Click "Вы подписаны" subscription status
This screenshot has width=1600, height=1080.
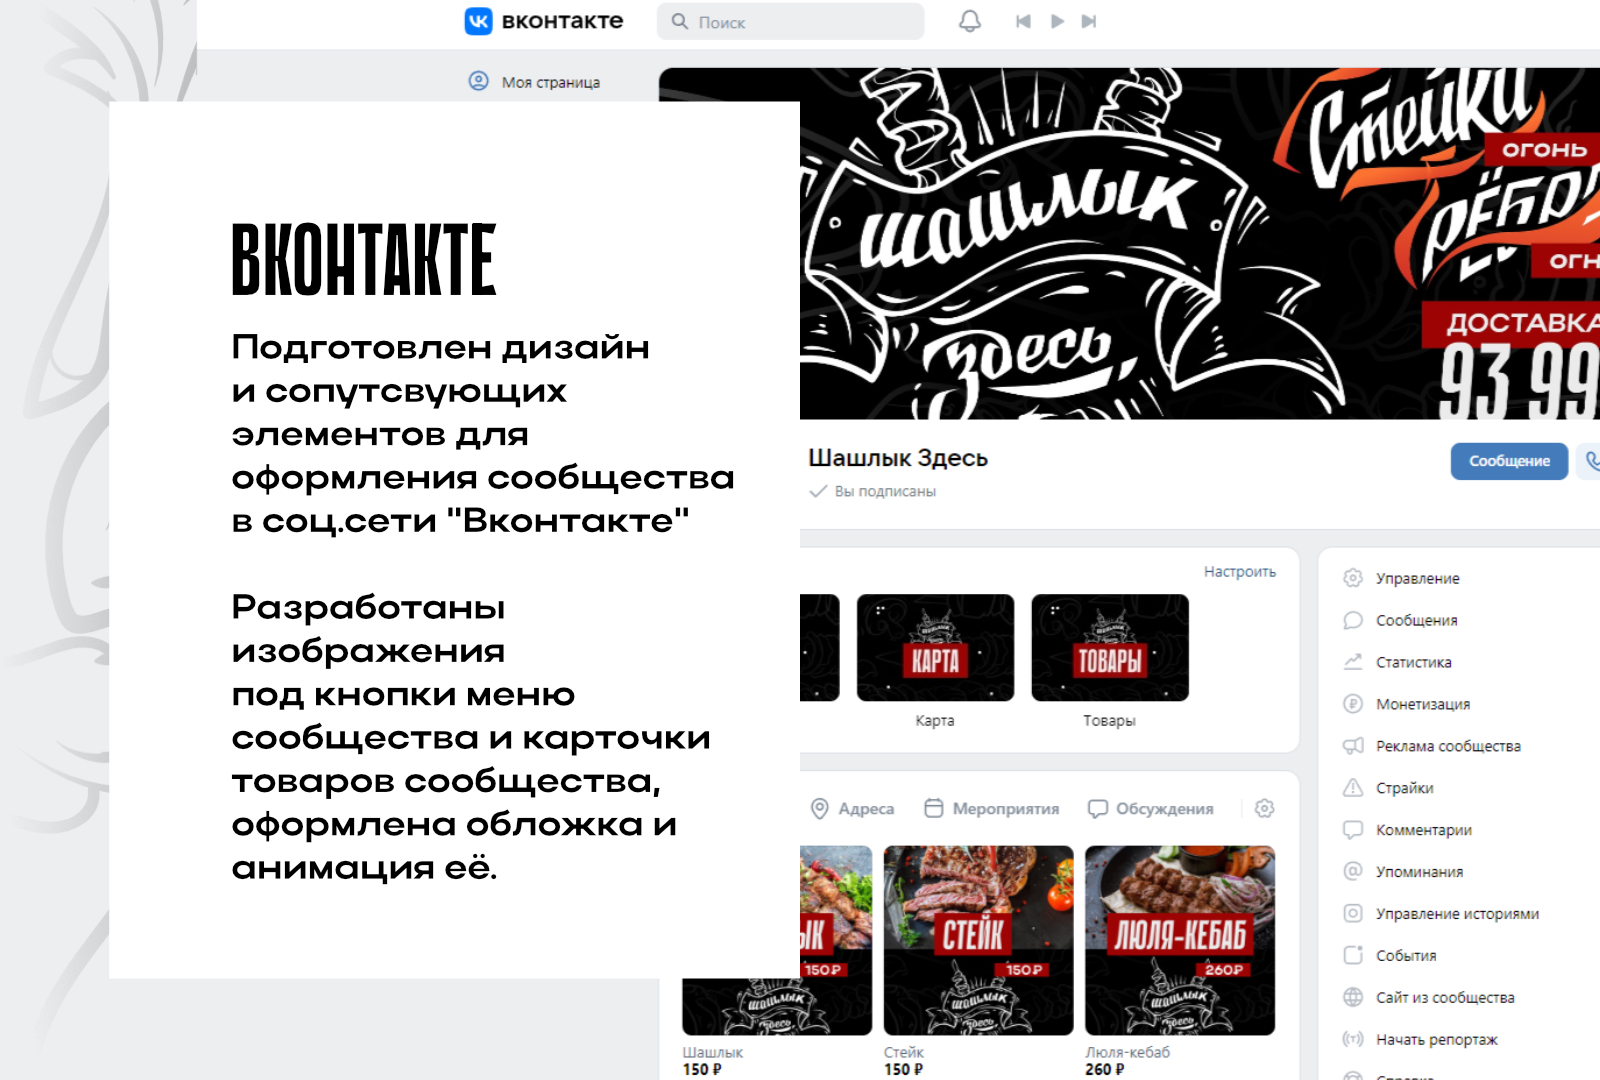pyautogui.click(x=884, y=491)
